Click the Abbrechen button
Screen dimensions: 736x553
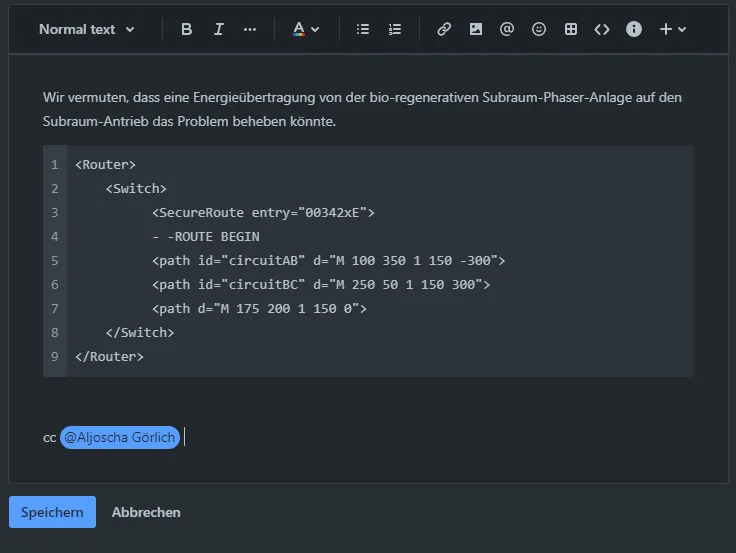[146, 512]
